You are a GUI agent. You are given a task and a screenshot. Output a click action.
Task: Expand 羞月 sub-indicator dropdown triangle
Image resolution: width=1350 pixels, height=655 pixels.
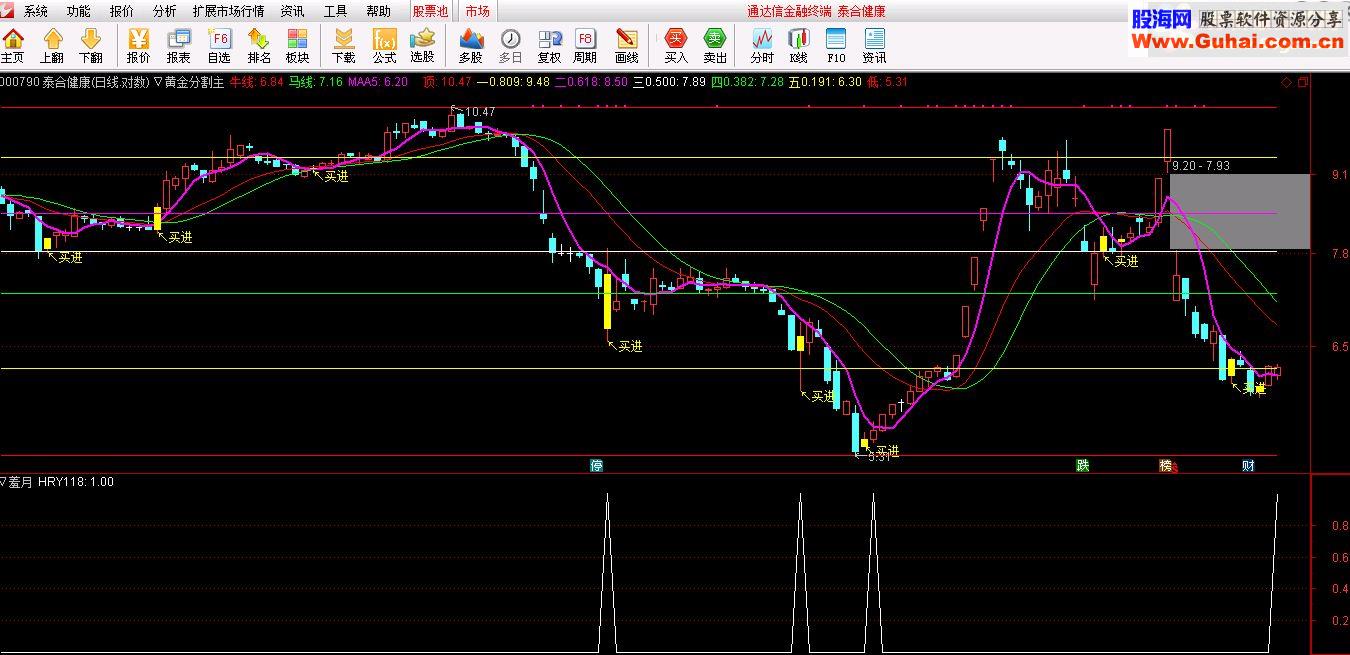tap(4, 482)
